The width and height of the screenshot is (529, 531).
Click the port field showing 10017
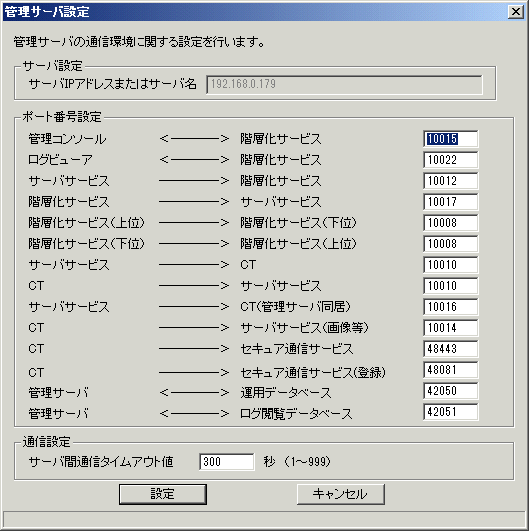tap(450, 202)
